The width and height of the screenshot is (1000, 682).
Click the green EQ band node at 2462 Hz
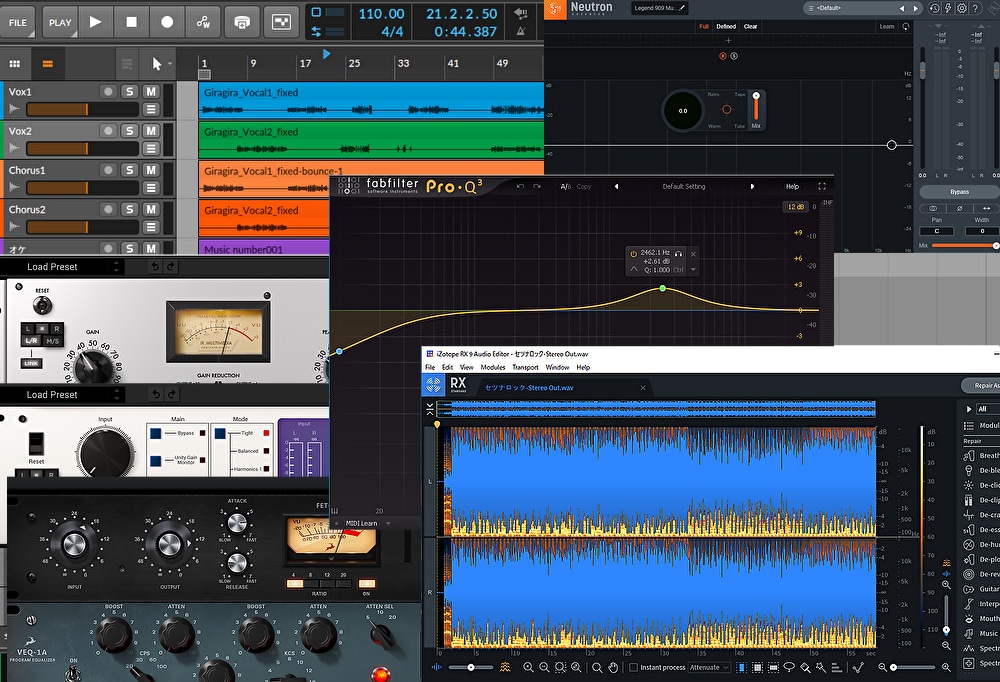[x=663, y=289]
